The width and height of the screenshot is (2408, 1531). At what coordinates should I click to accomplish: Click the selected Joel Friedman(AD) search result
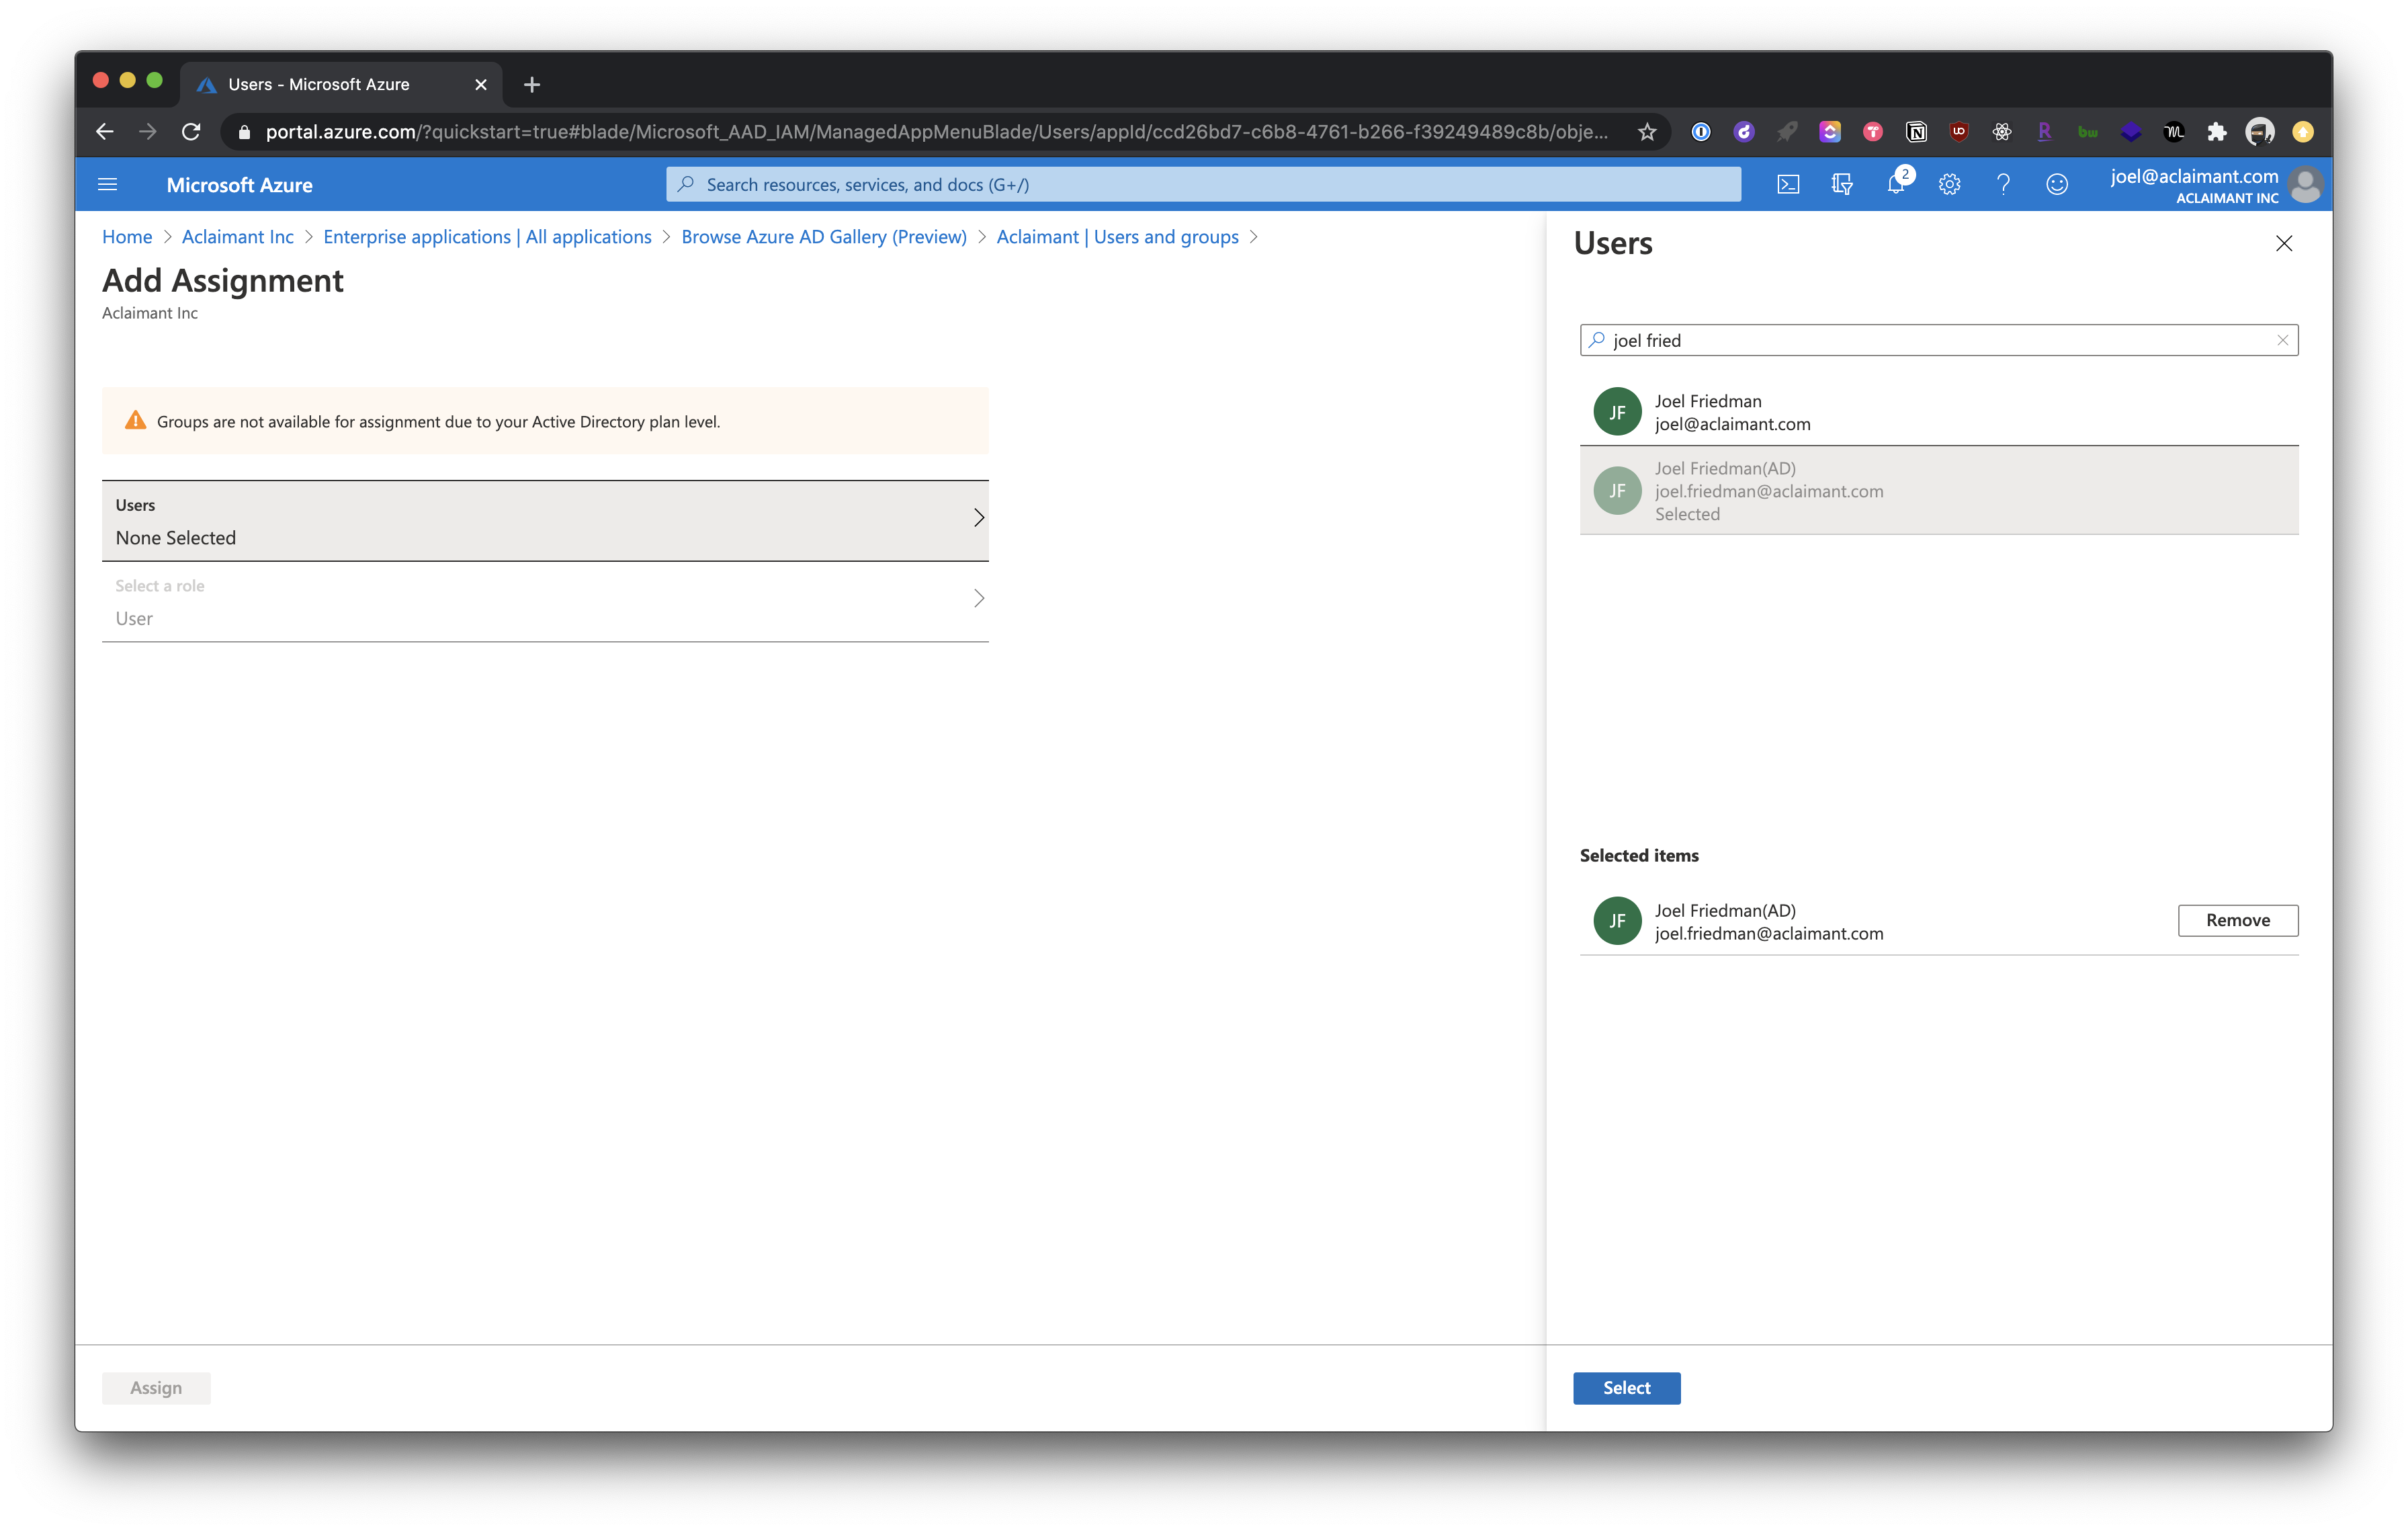point(1939,490)
